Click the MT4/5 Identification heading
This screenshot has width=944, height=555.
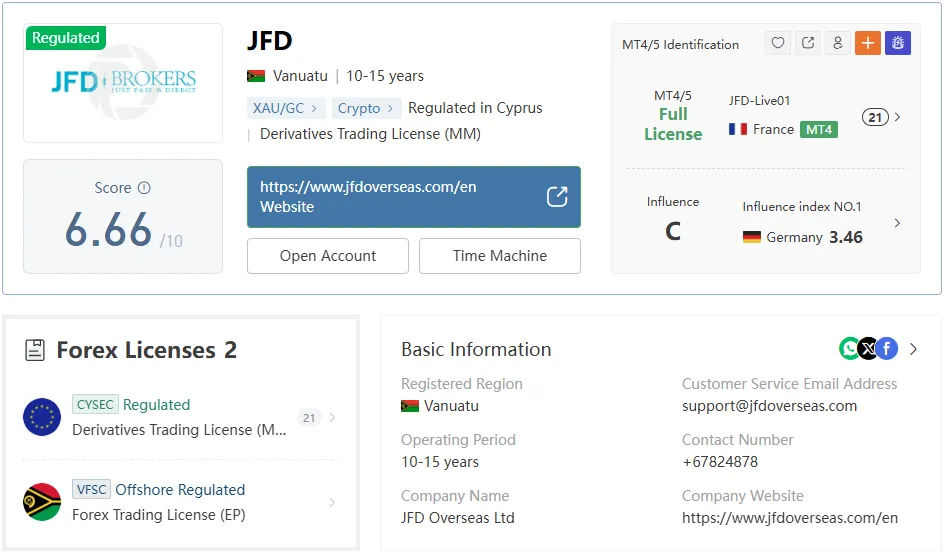[680, 45]
